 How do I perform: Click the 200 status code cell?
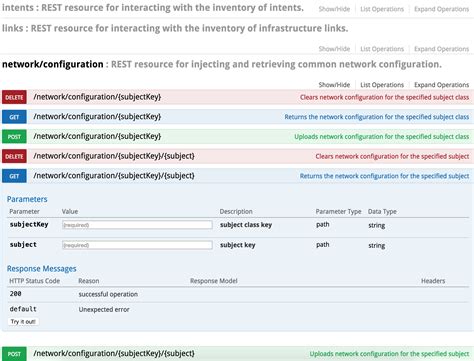pos(15,294)
